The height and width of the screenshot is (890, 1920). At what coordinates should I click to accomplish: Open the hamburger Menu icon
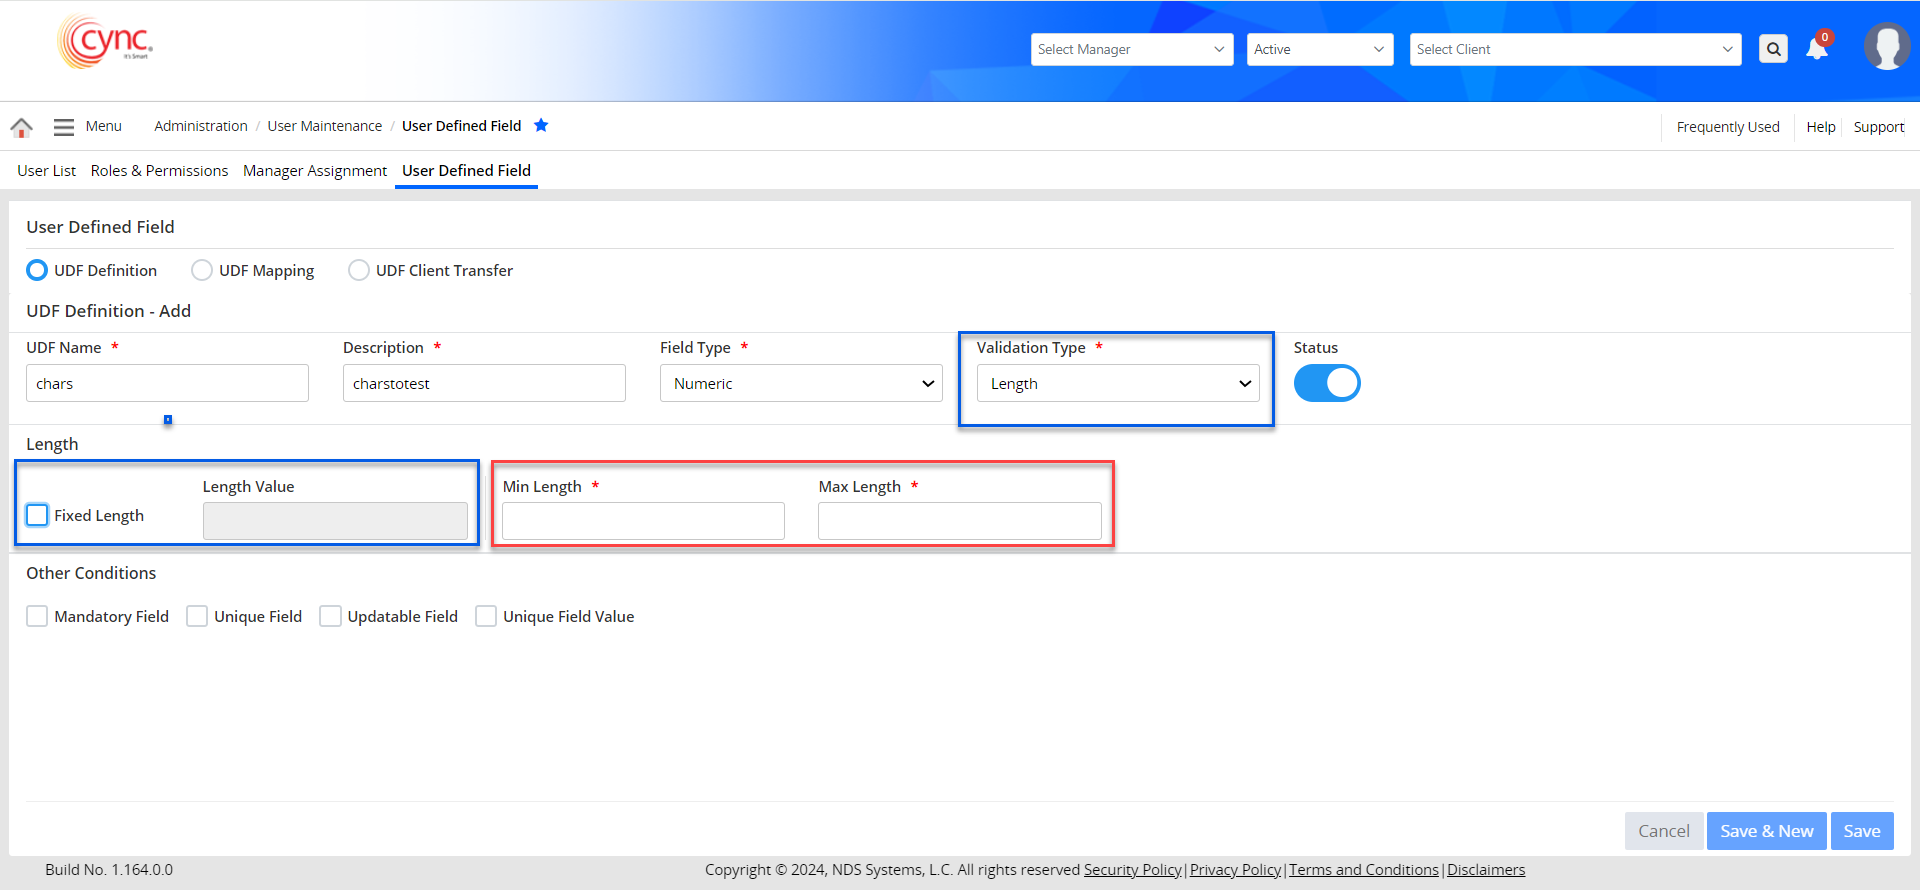[x=64, y=127]
